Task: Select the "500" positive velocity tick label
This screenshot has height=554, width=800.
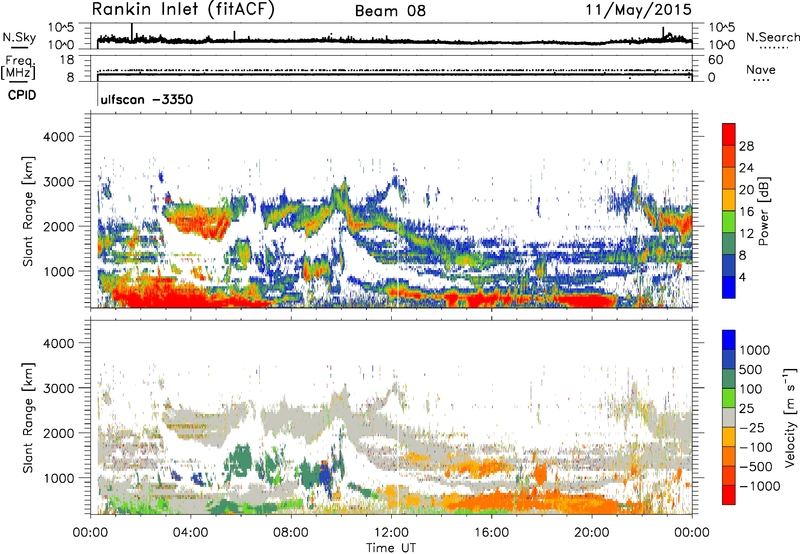Action: tap(751, 370)
